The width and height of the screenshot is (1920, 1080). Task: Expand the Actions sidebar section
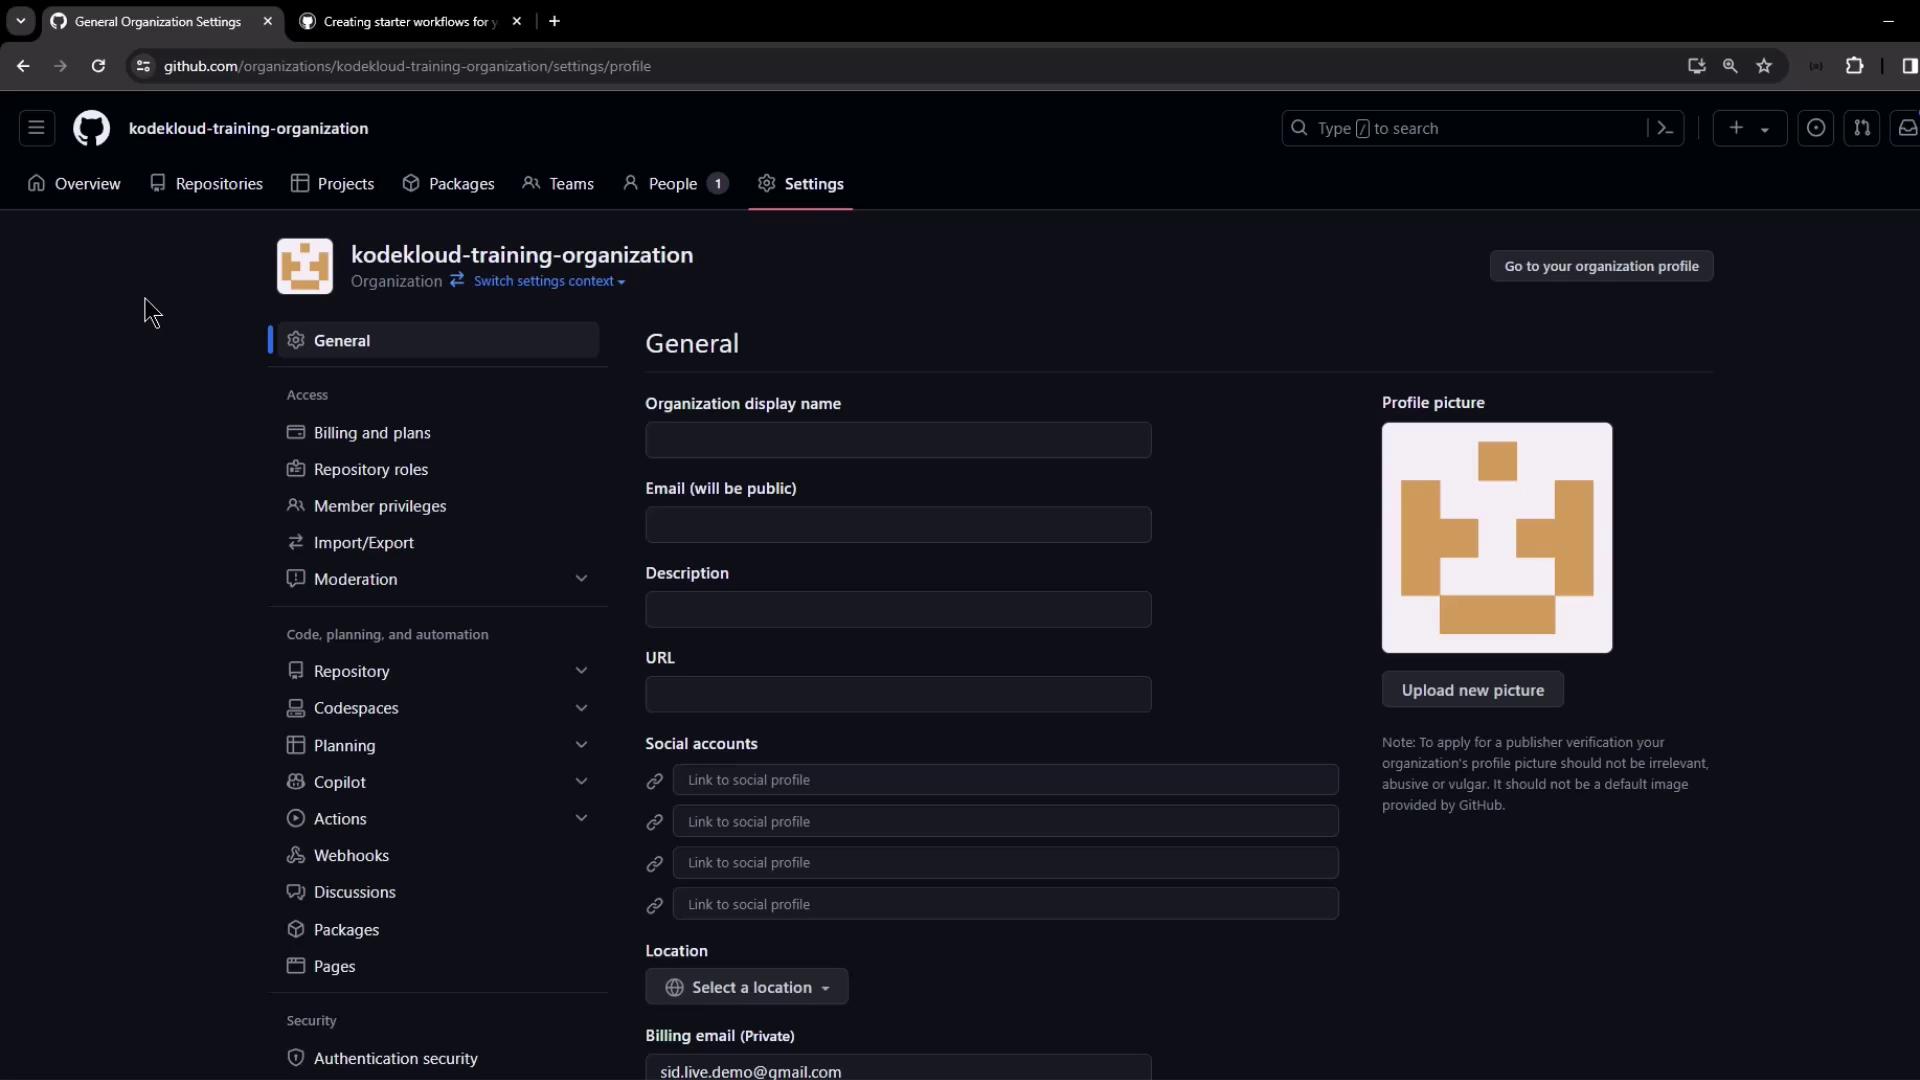[x=581, y=818]
